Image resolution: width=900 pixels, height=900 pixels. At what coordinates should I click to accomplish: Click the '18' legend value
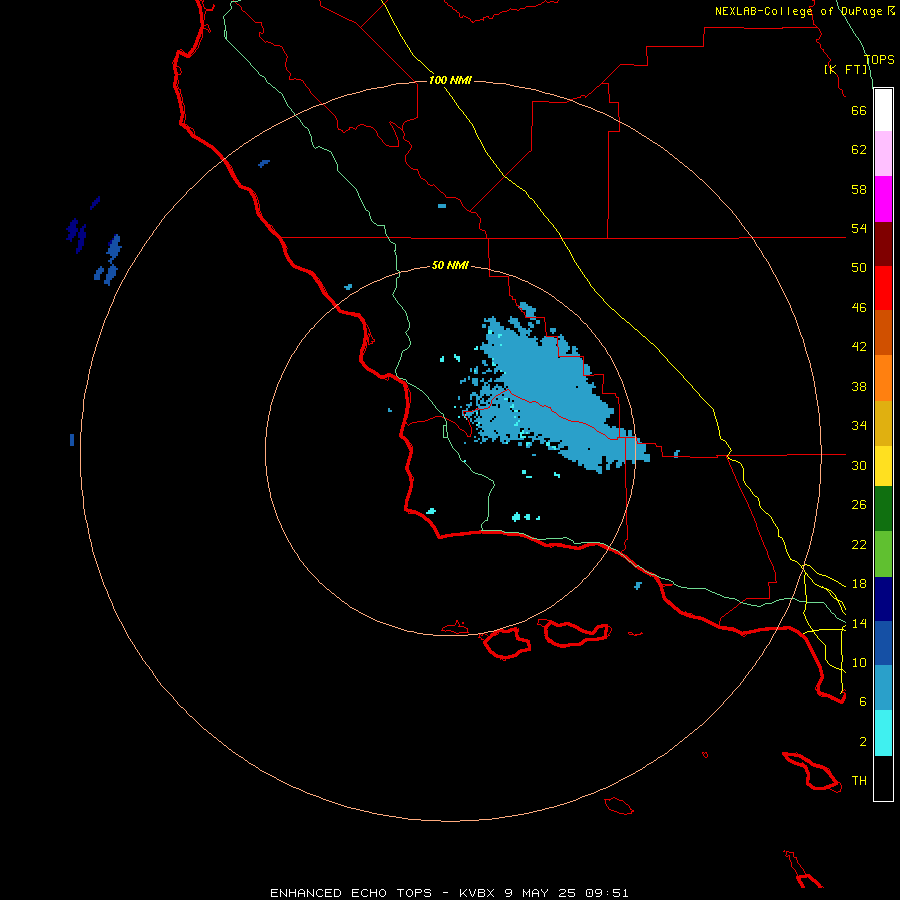[859, 584]
